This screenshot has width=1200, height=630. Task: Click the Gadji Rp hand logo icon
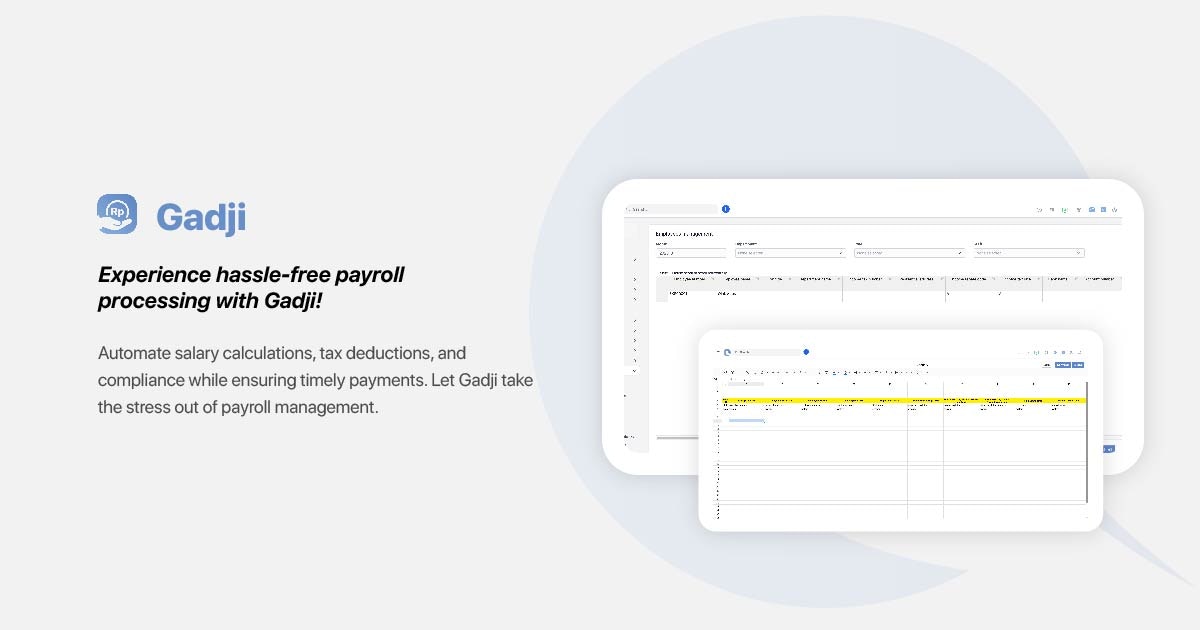[117, 214]
